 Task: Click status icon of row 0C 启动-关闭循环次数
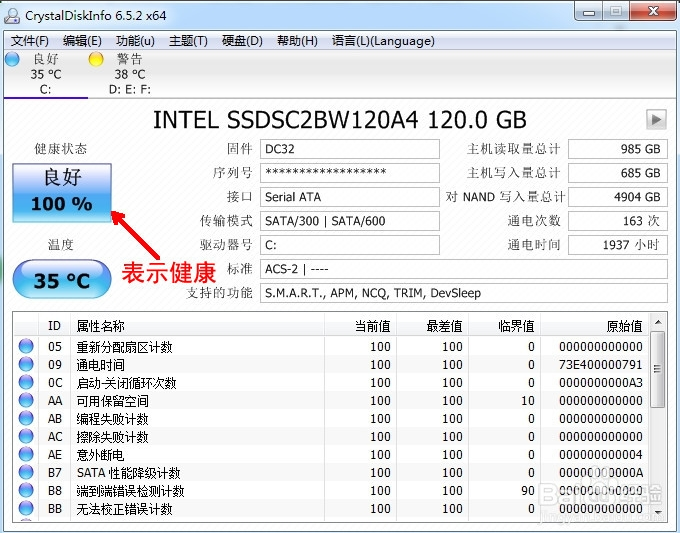click(x=26, y=382)
